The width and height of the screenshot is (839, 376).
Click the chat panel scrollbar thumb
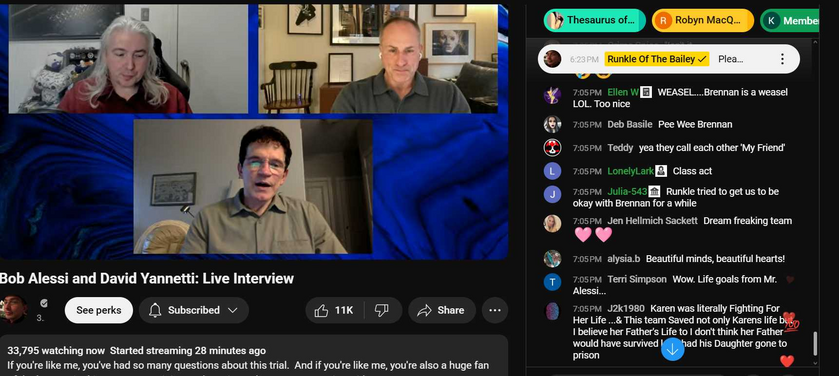[x=815, y=343]
